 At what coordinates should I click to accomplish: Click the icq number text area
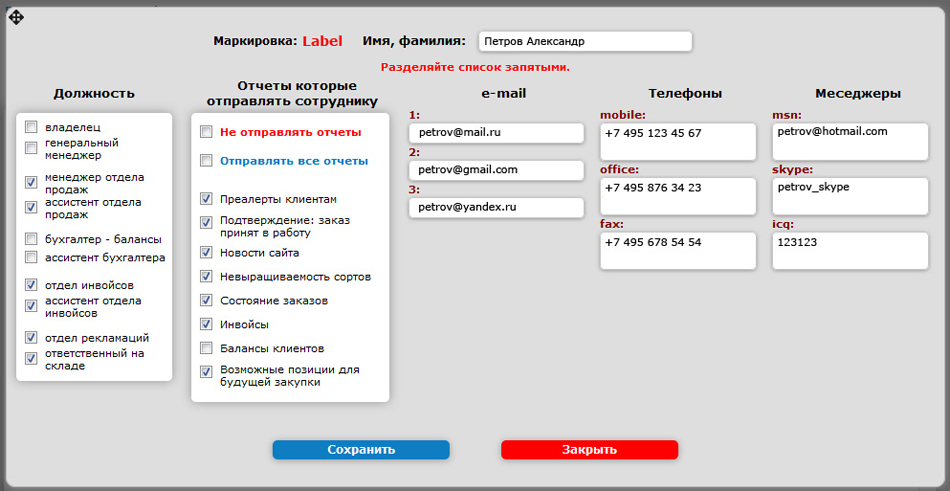[x=850, y=250]
